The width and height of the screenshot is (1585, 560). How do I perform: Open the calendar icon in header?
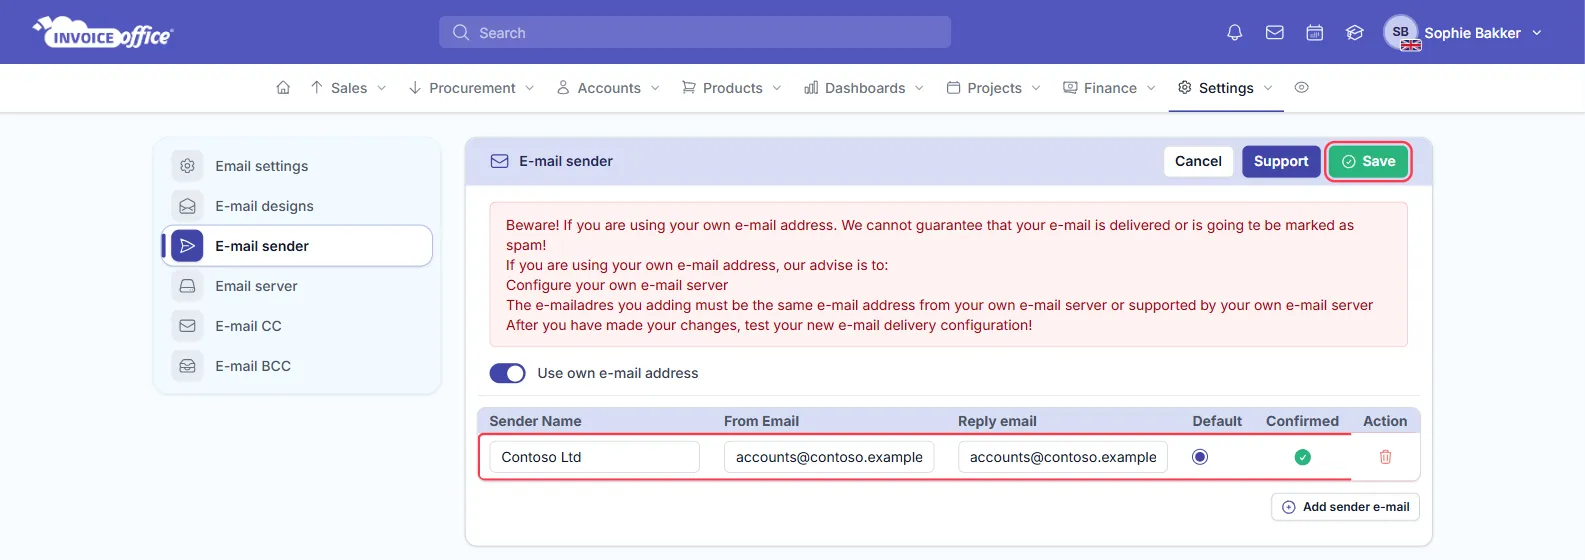click(x=1315, y=33)
